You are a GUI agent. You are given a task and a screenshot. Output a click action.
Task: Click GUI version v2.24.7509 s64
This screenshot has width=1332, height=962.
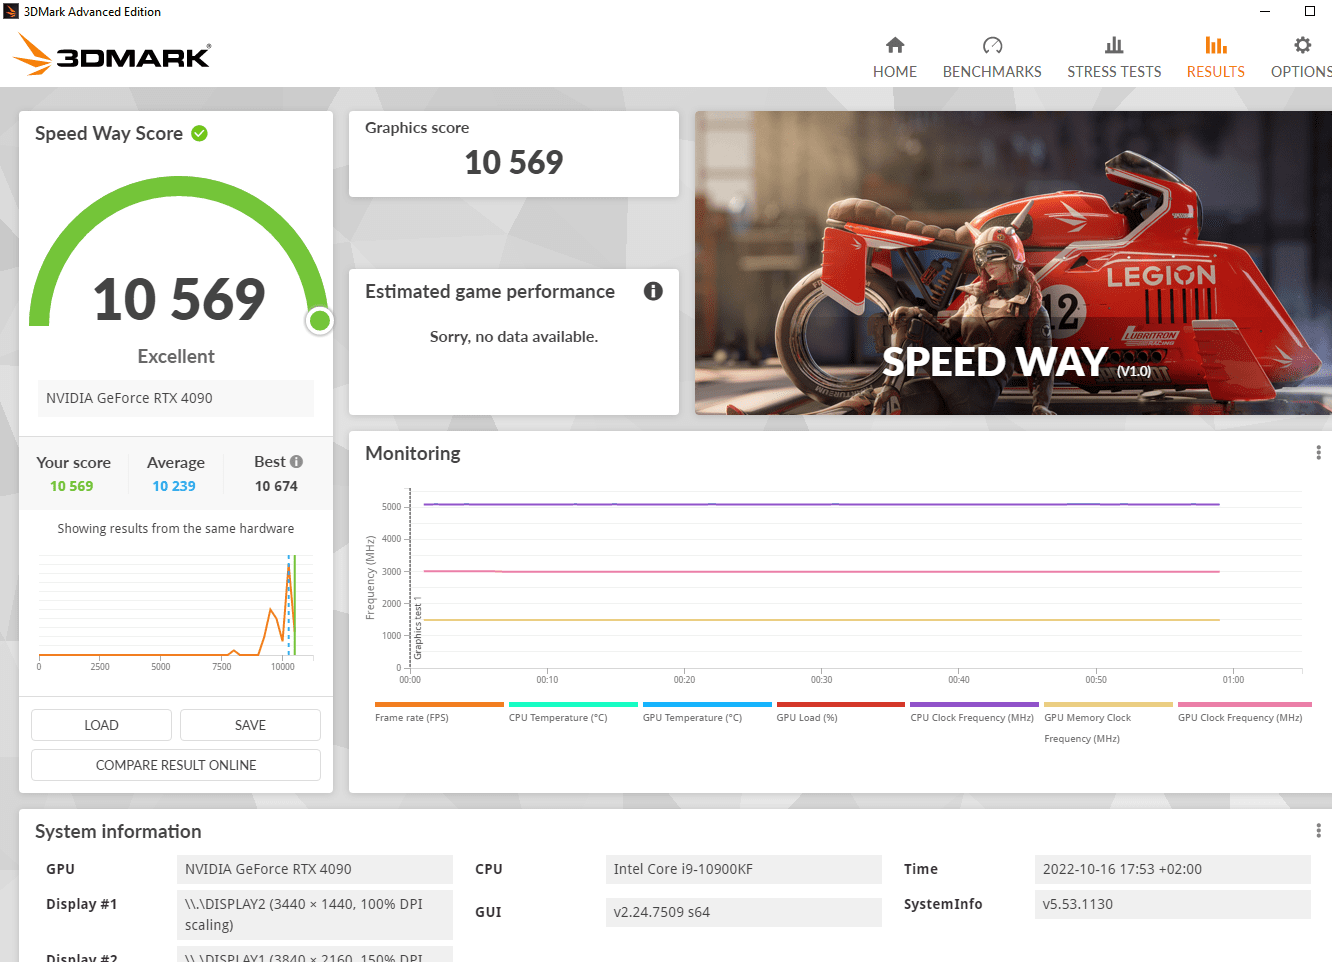(x=744, y=912)
